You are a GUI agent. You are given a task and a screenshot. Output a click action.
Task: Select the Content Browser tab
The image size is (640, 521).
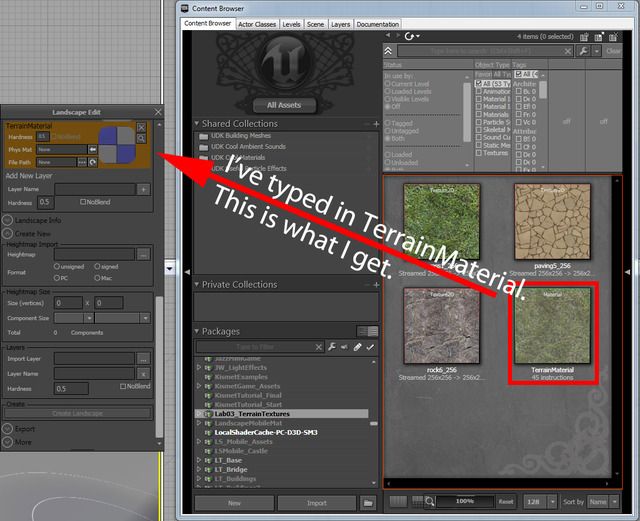coord(208,24)
